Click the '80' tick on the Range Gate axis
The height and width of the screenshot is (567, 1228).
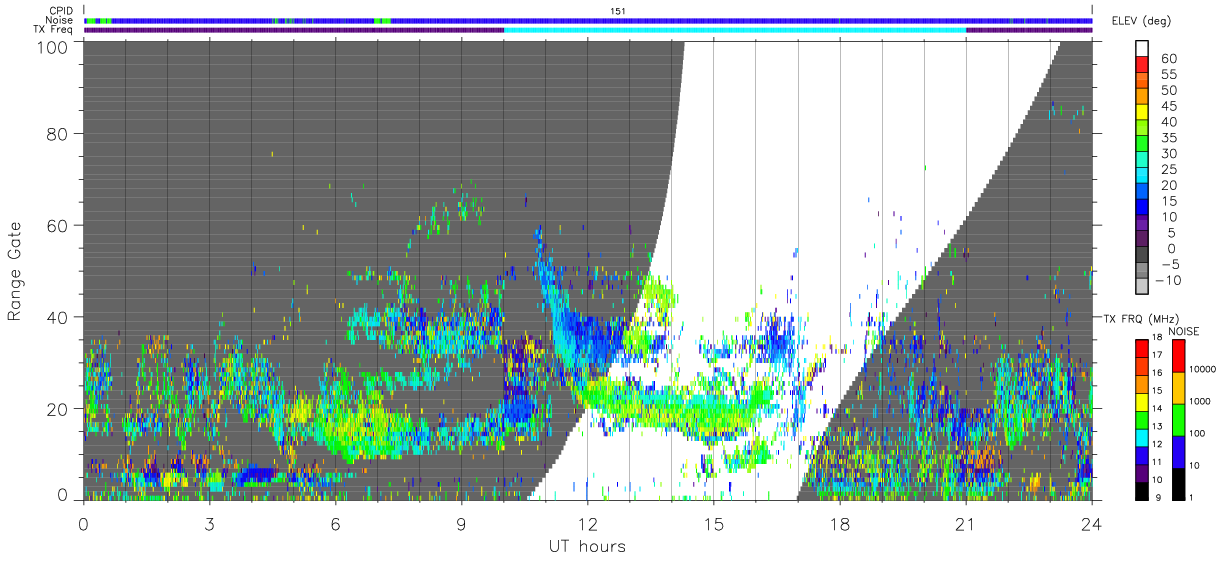click(57, 133)
